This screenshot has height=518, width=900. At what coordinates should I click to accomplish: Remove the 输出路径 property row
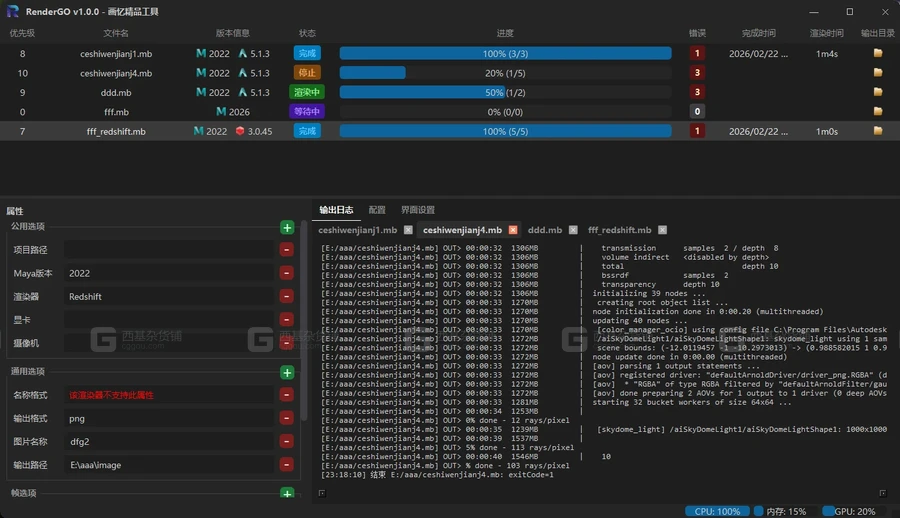point(286,465)
